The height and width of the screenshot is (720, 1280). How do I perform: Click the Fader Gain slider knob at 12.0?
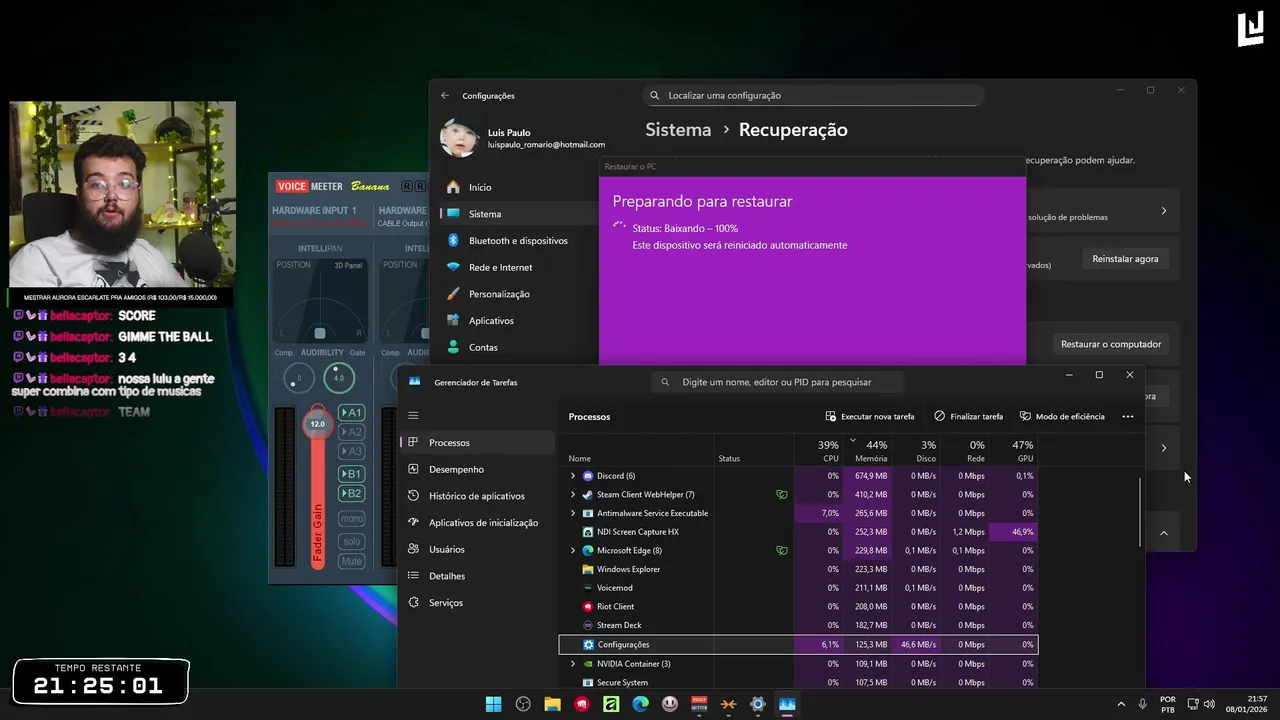pos(317,424)
